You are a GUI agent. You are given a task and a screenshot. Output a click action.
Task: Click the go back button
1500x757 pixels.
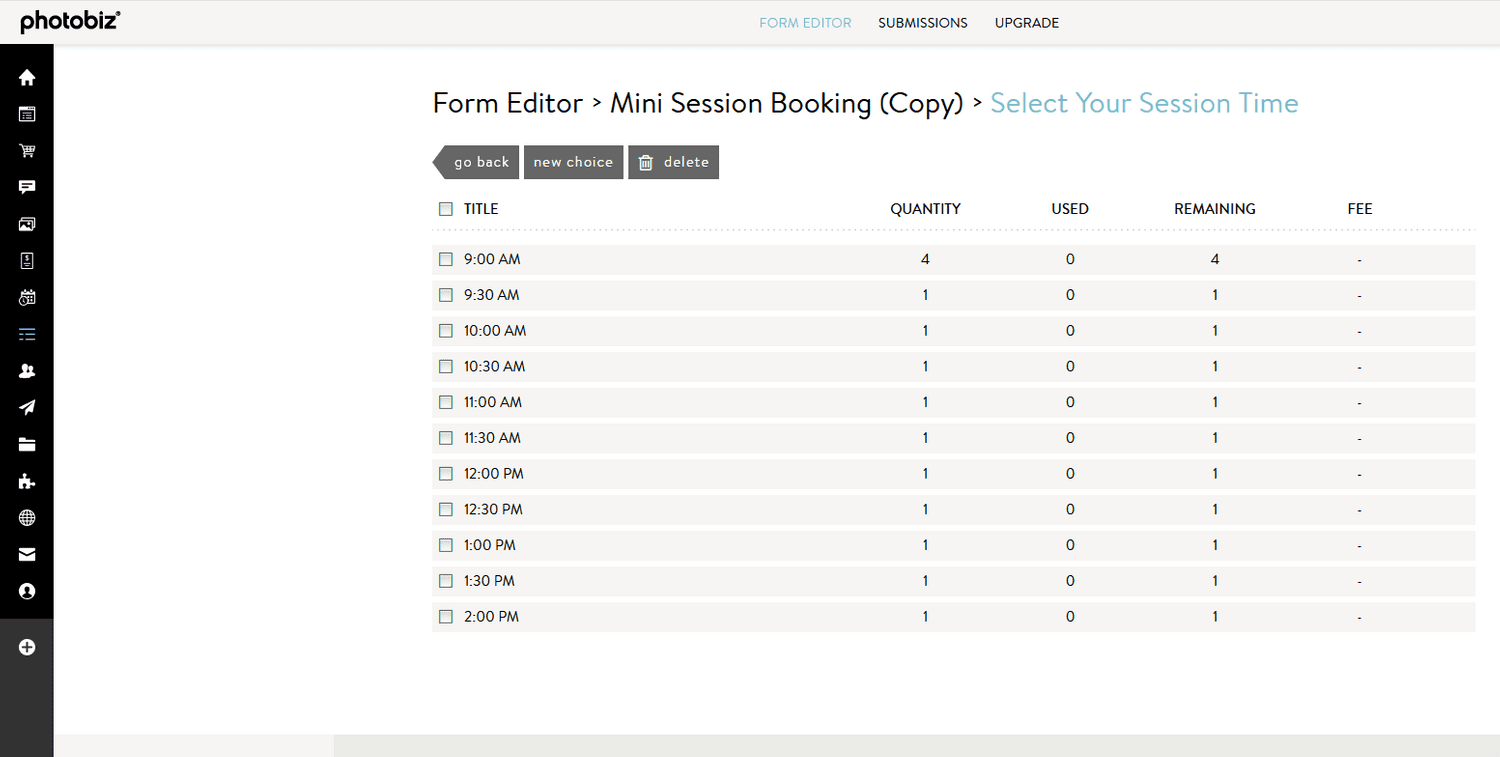tap(481, 162)
